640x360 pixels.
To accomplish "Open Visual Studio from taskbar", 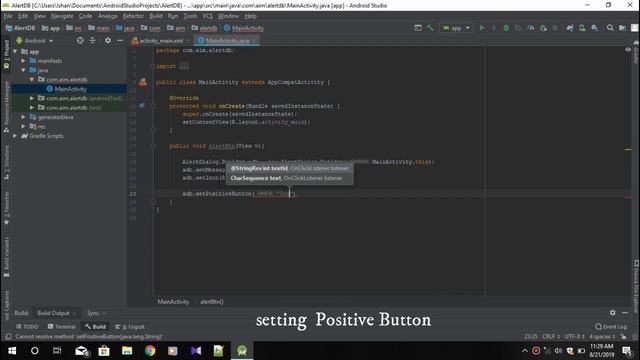I will coord(196,351).
